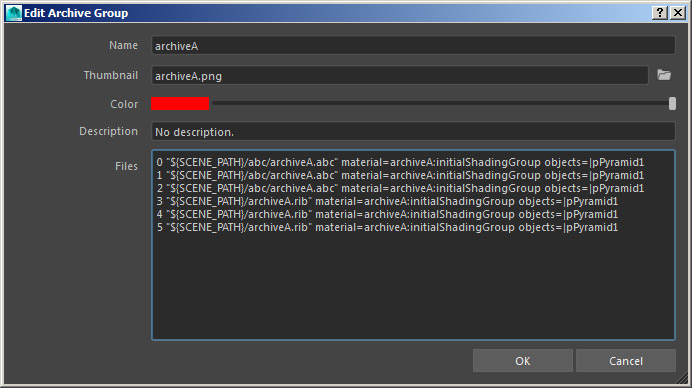Select file entry 1 in Files list

(400, 175)
